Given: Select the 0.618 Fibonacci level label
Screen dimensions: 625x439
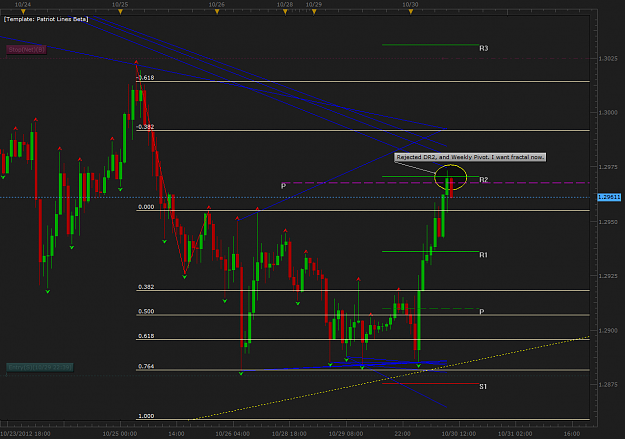Looking at the screenshot, I should [146, 336].
